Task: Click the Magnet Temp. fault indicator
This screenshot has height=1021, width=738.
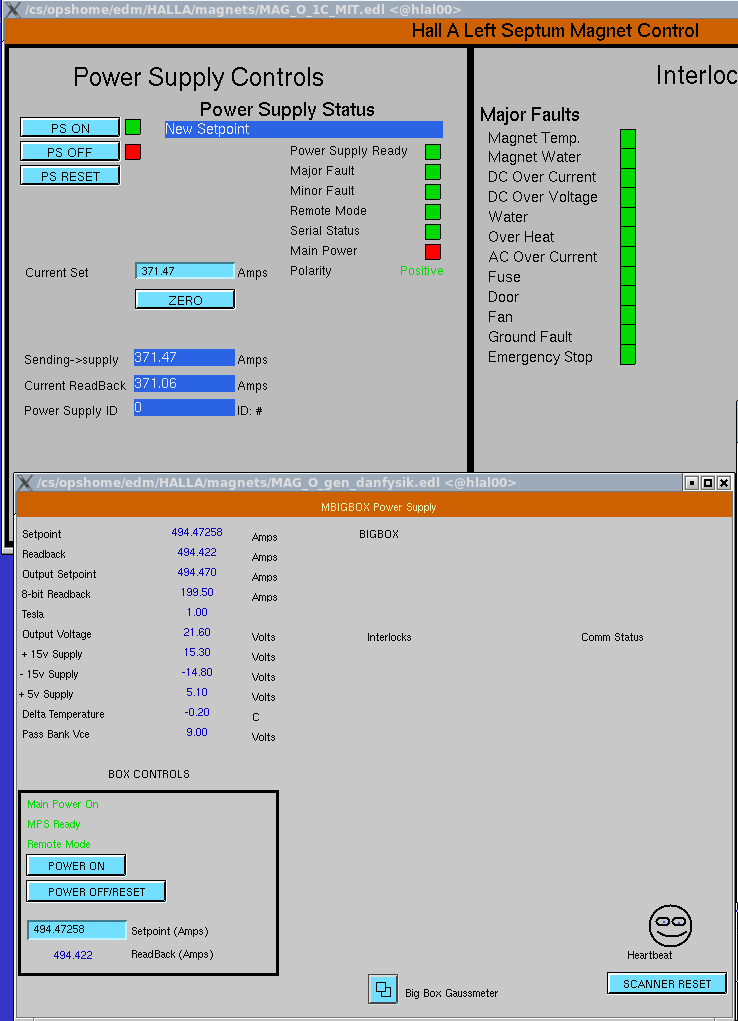Action: tap(628, 139)
